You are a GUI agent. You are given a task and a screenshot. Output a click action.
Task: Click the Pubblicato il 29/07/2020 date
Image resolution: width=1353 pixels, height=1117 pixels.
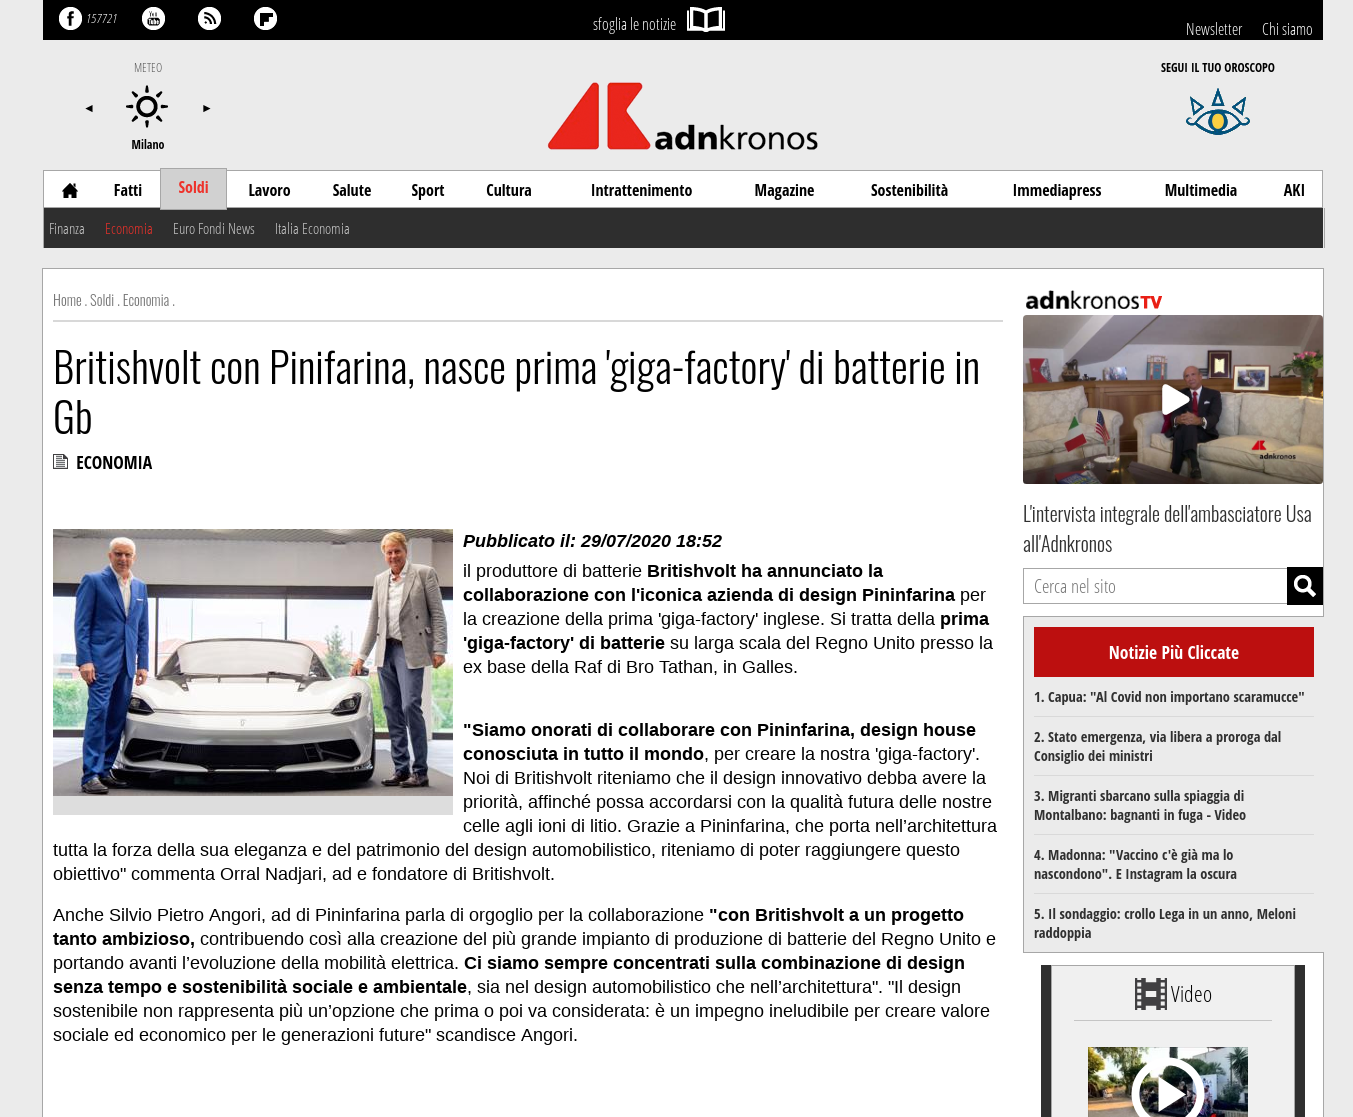tap(592, 541)
